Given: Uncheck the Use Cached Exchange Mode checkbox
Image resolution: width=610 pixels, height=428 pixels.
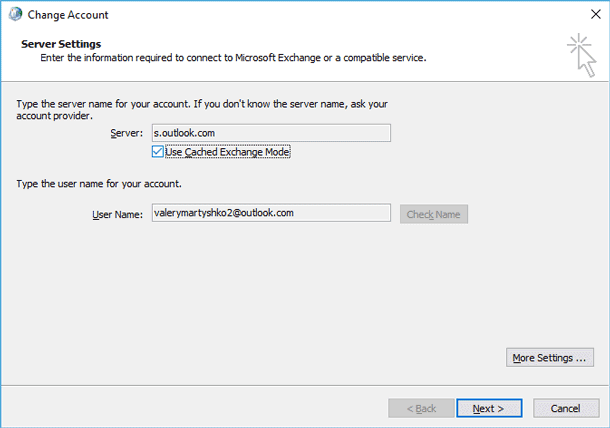Looking at the screenshot, I should [x=158, y=152].
